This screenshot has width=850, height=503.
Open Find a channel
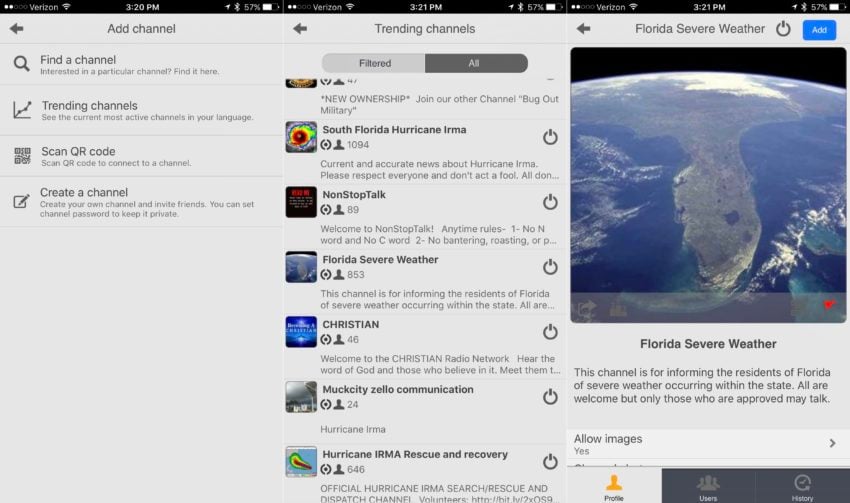point(141,64)
